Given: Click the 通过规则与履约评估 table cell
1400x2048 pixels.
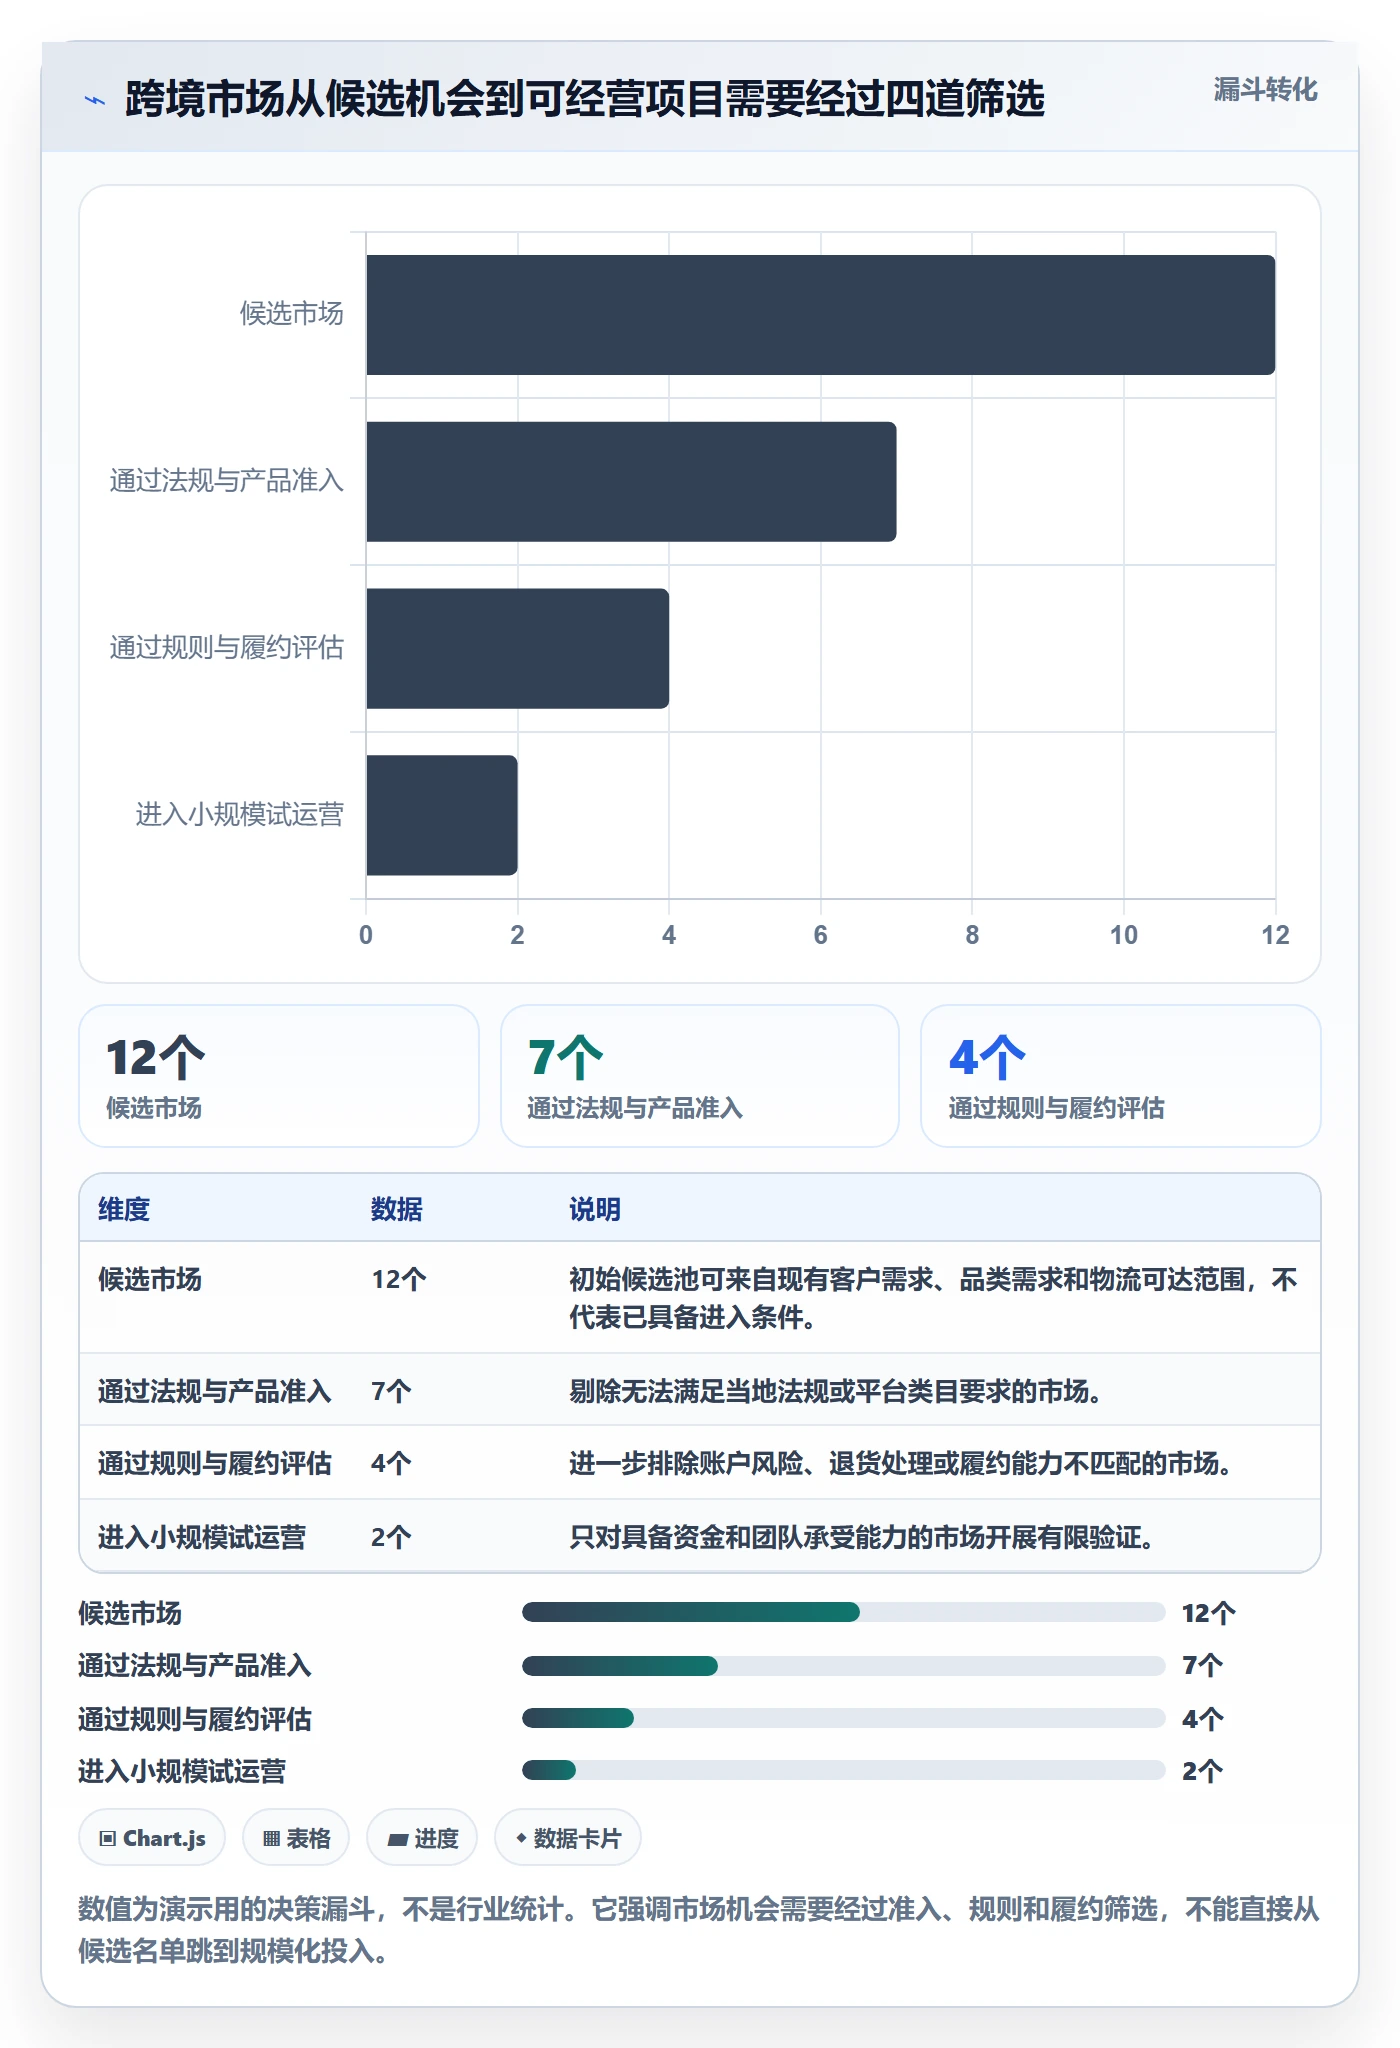Looking at the screenshot, I should coord(214,1463).
